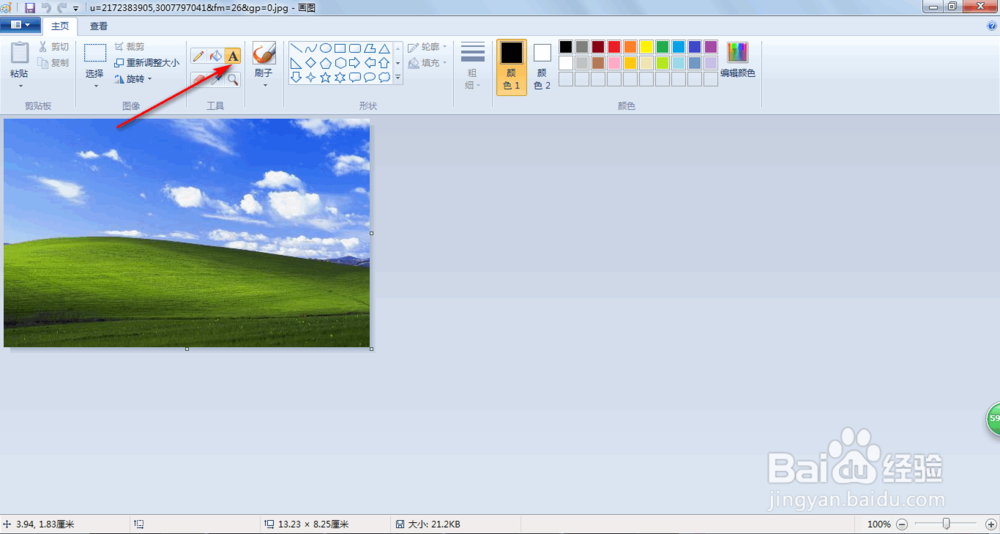This screenshot has width=1000, height=534.
Task: Click on the landscape image canvas
Action: coord(187,233)
